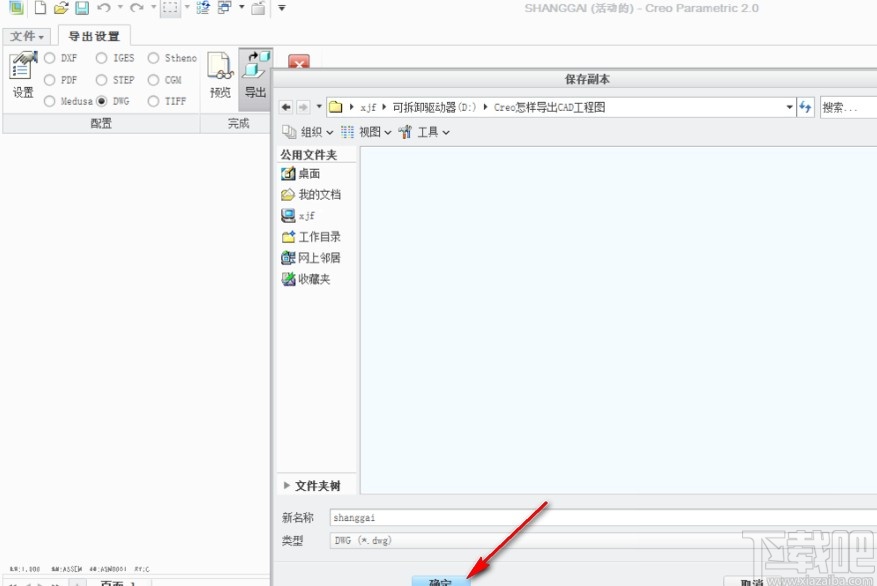
Task: Open the 组织 menu
Action: (308, 132)
